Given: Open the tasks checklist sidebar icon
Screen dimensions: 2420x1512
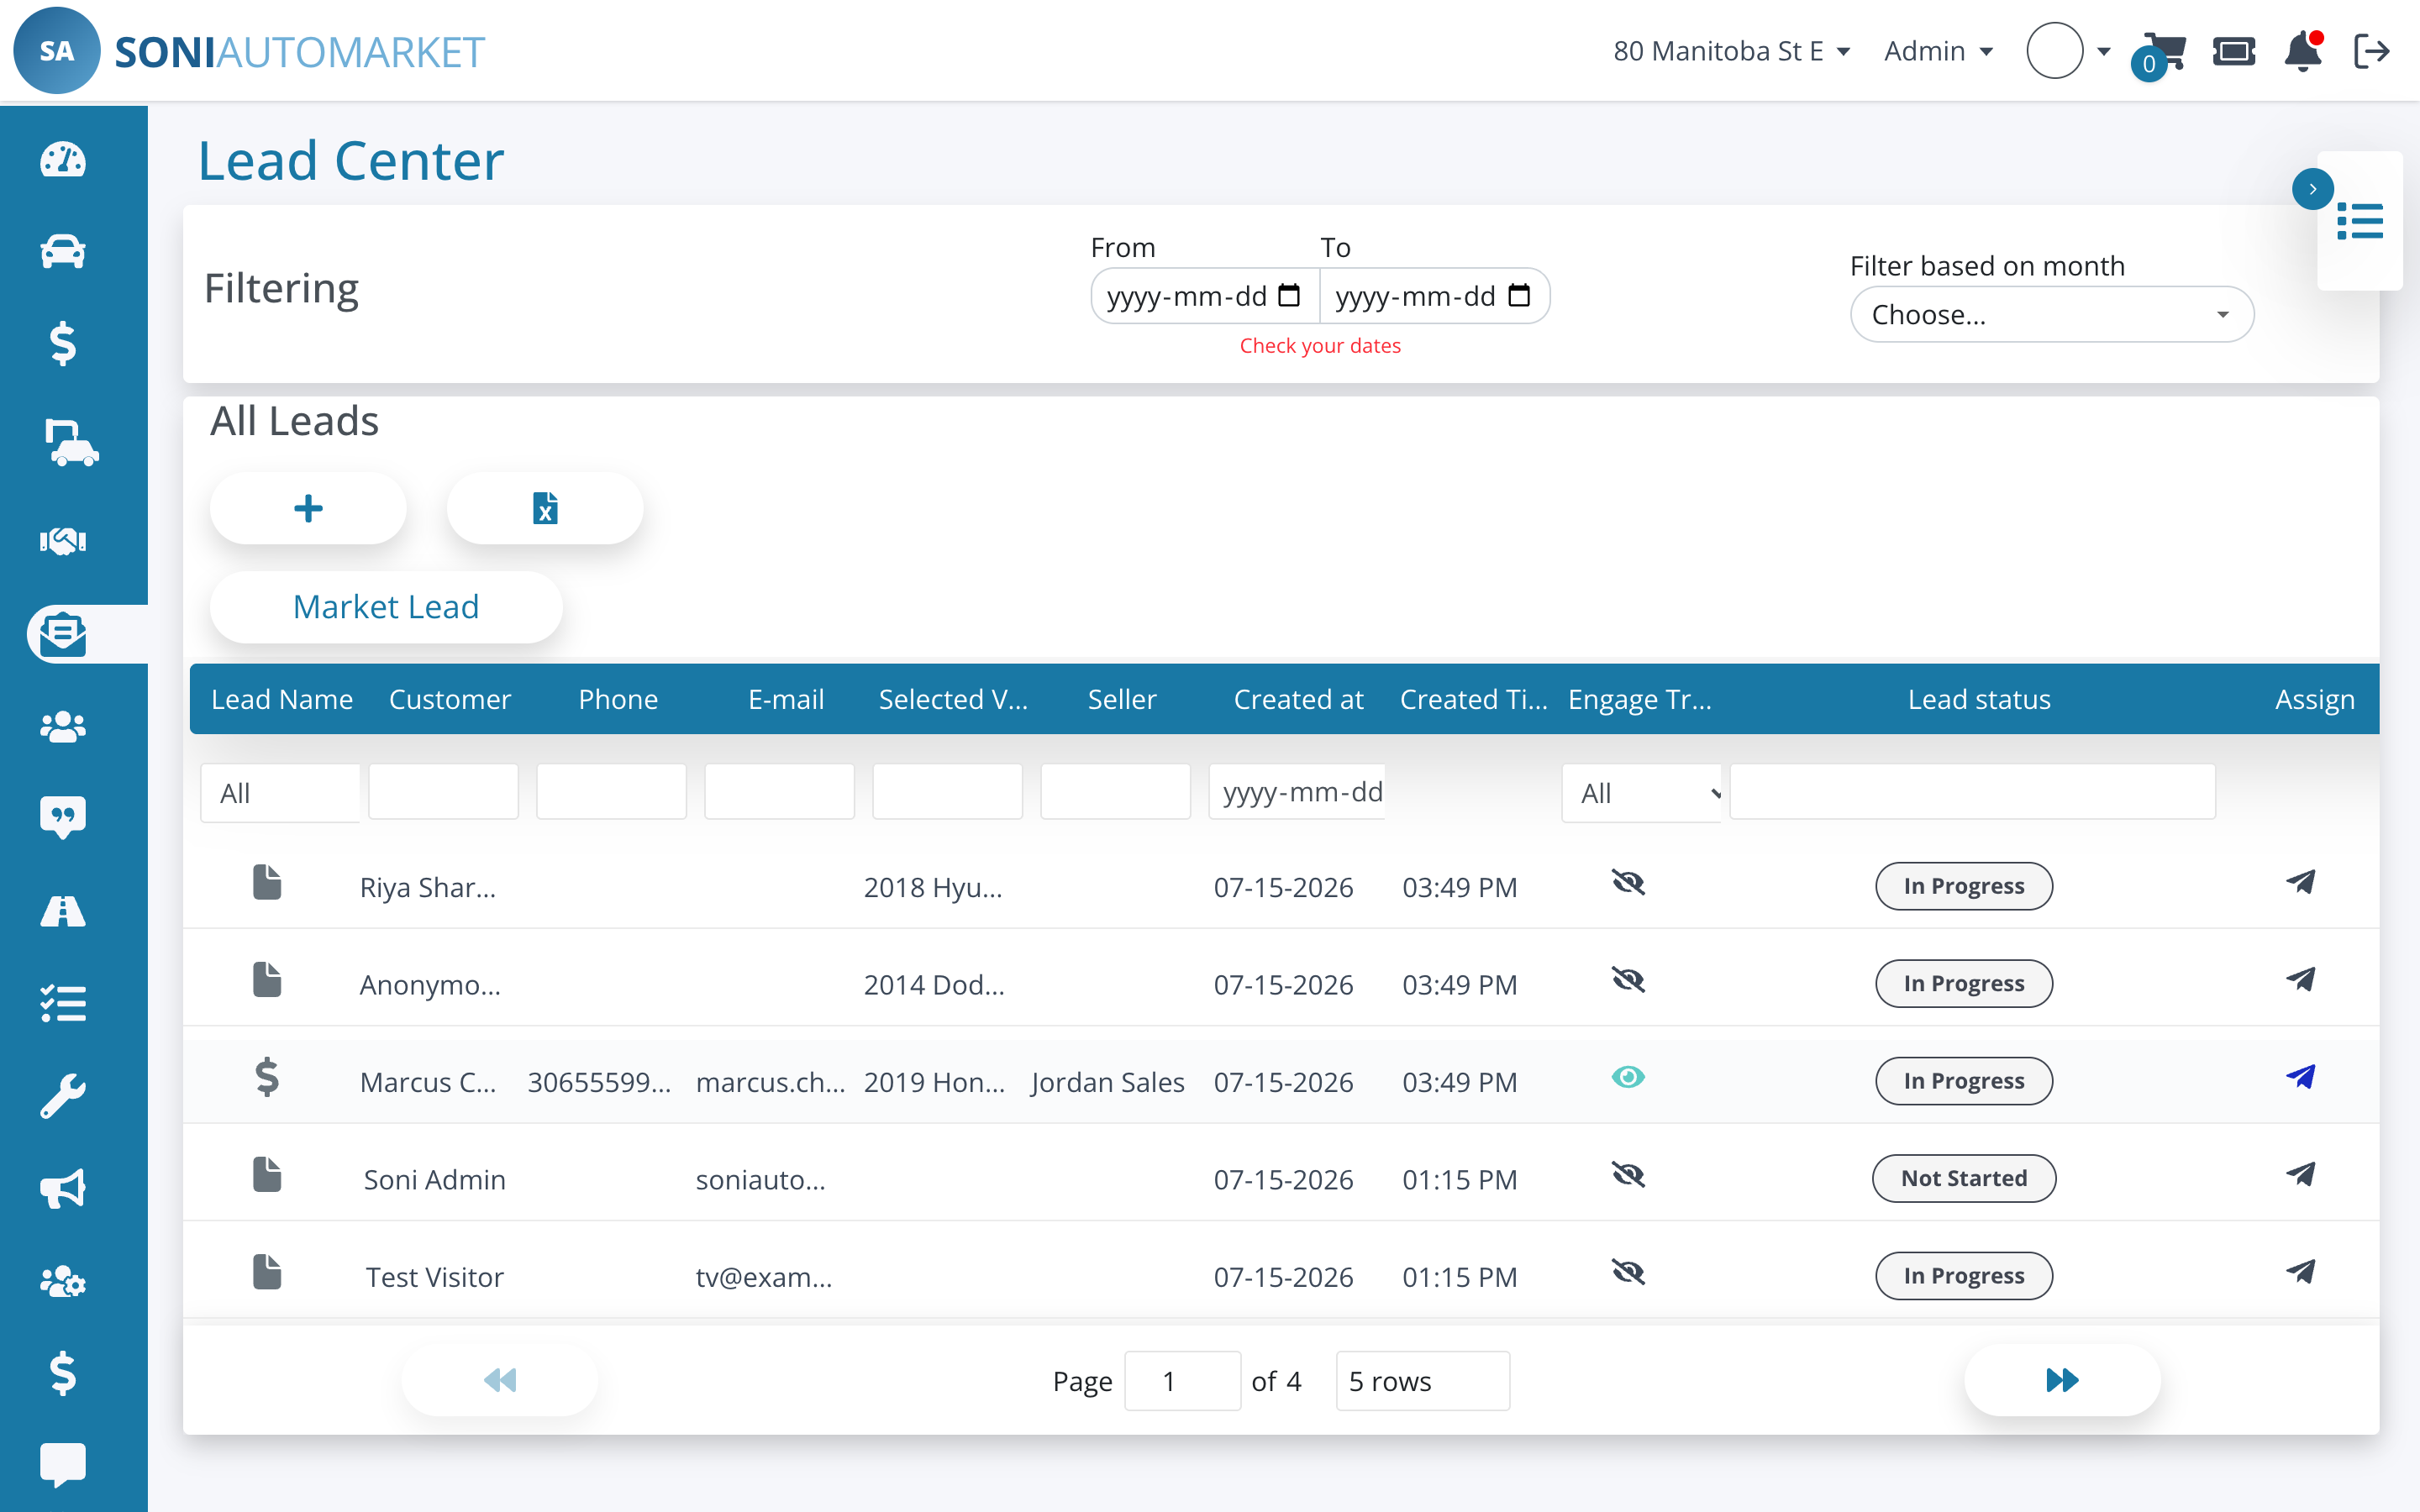Looking at the screenshot, I should (x=62, y=1003).
